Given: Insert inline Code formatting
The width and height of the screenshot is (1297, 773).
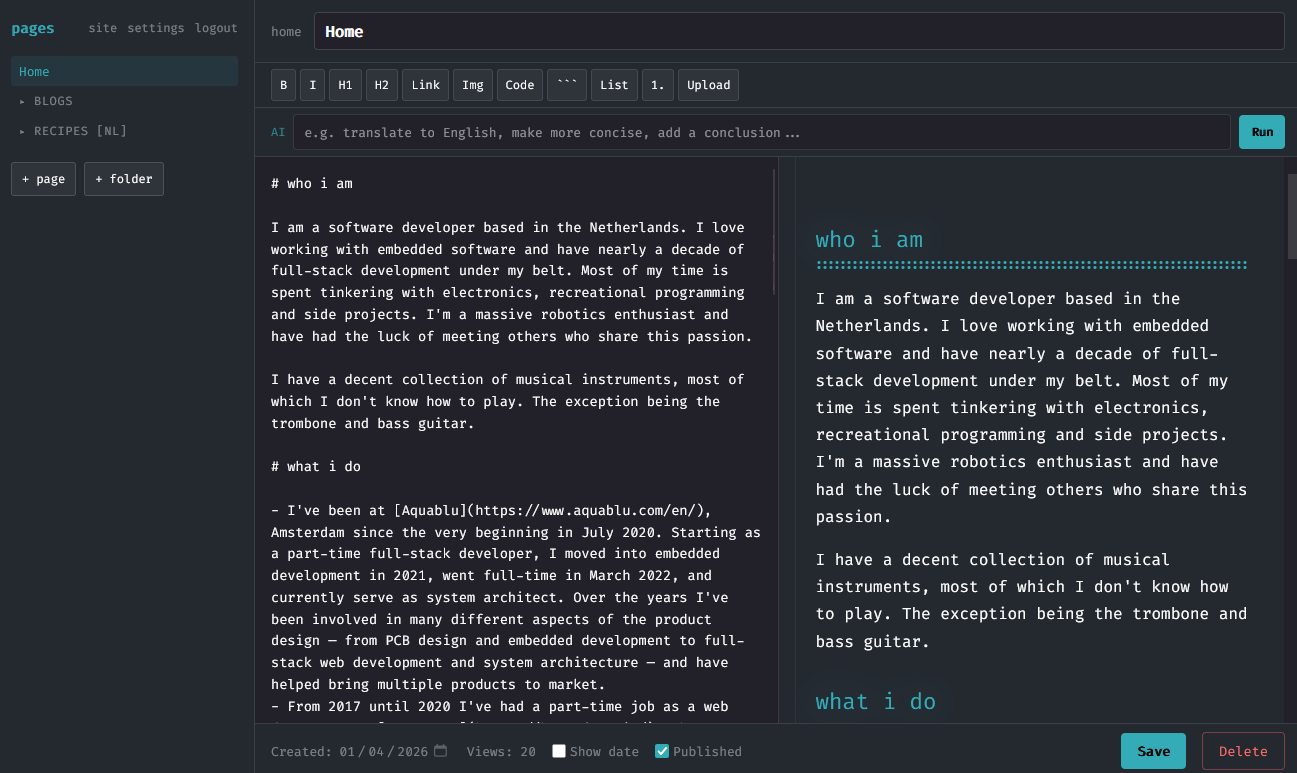Looking at the screenshot, I should pyautogui.click(x=520, y=85).
